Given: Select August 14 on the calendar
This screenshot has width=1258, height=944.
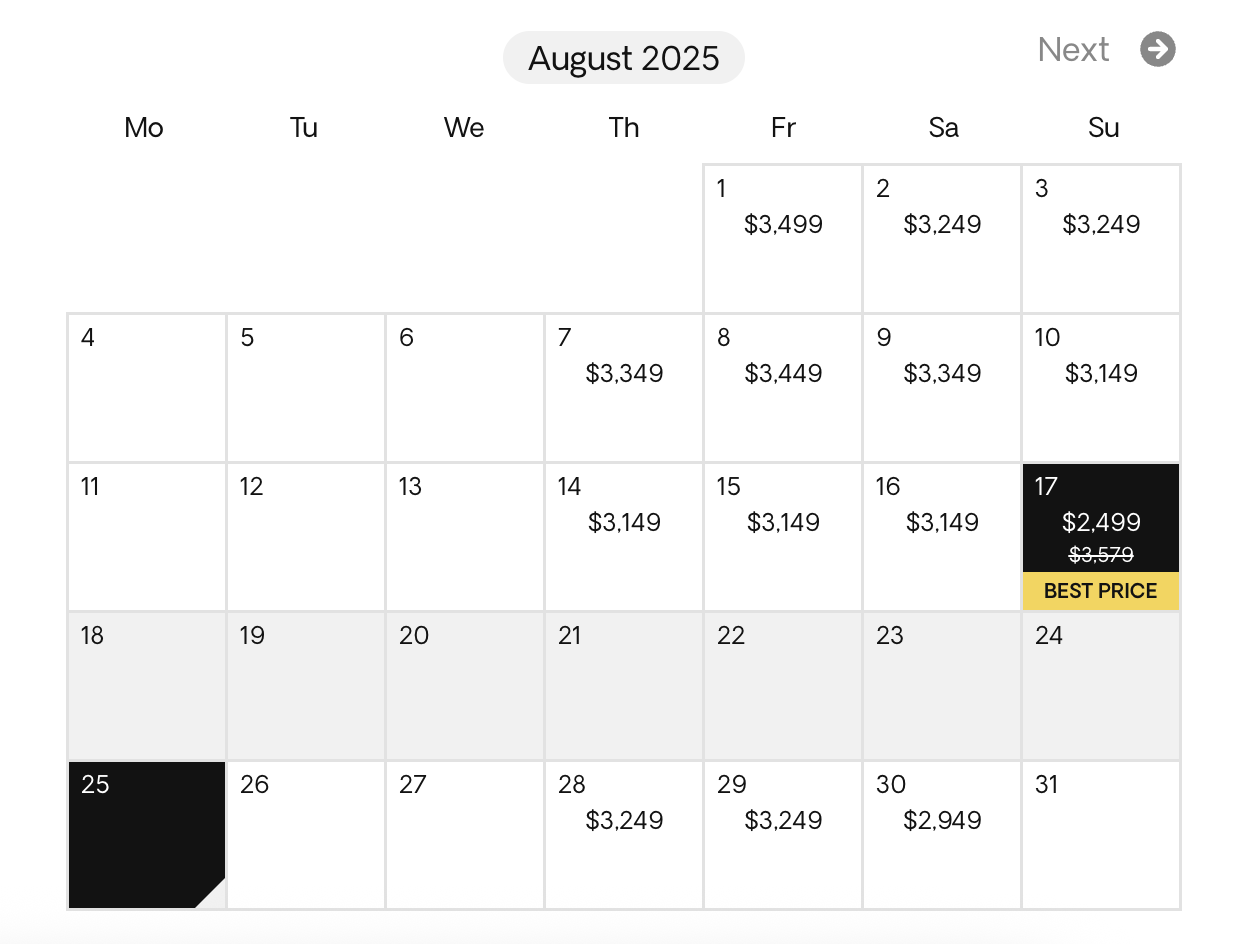Looking at the screenshot, I should point(624,537).
